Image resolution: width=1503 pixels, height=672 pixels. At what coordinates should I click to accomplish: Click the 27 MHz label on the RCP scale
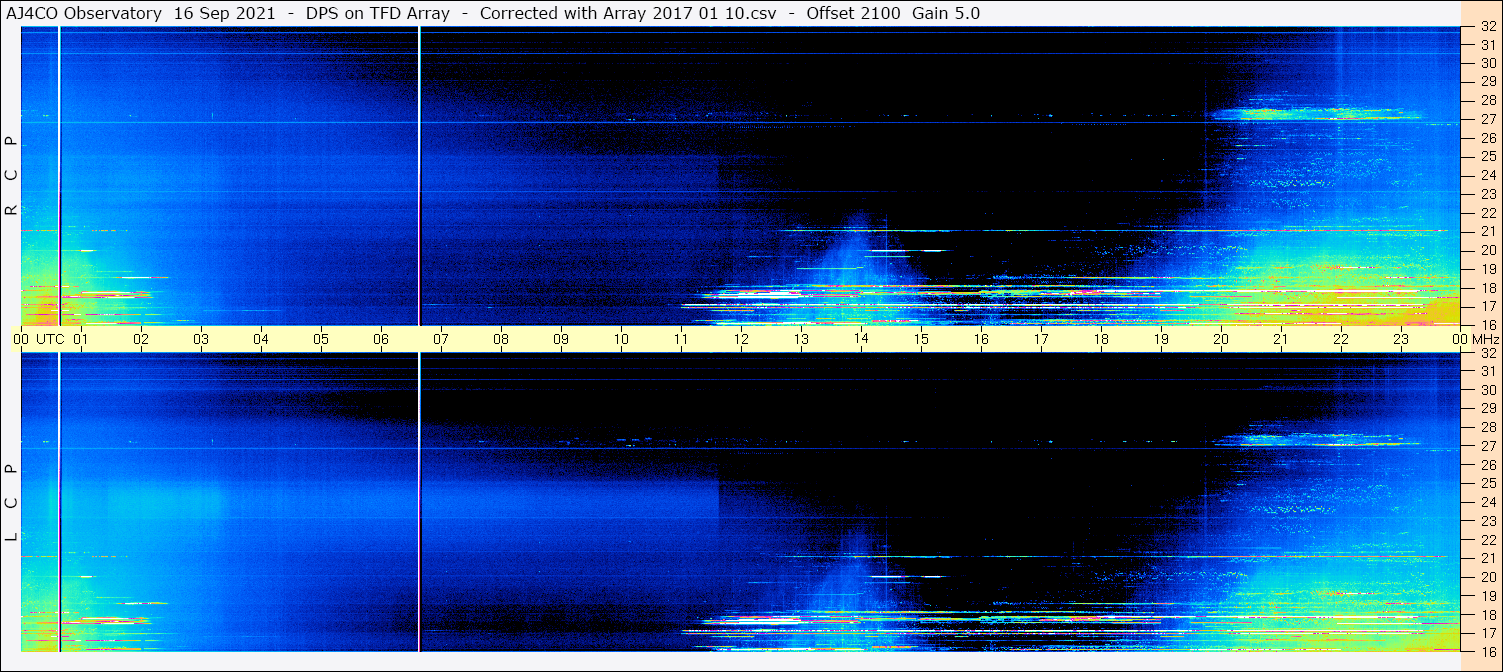coord(1488,120)
